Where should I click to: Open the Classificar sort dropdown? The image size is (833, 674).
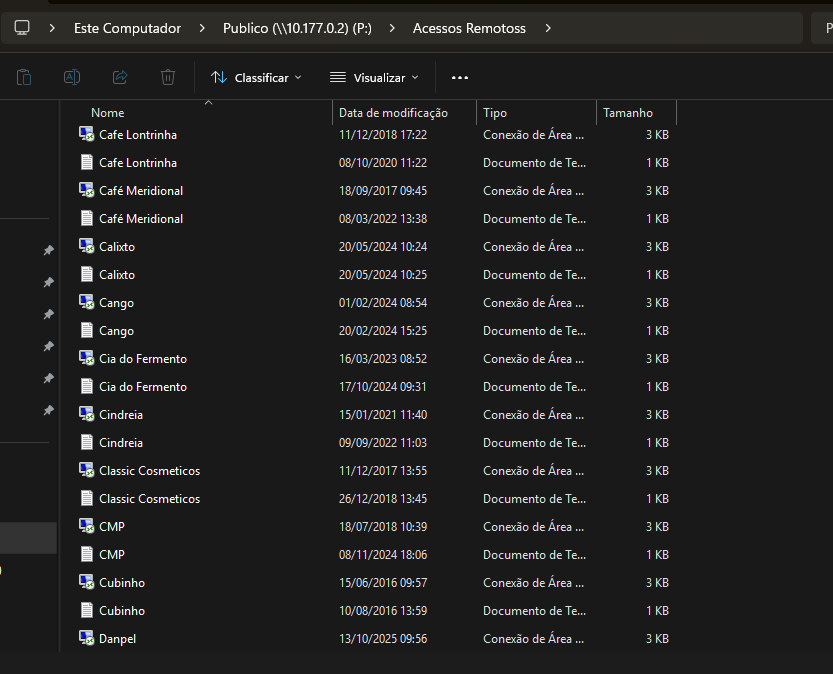[256, 77]
